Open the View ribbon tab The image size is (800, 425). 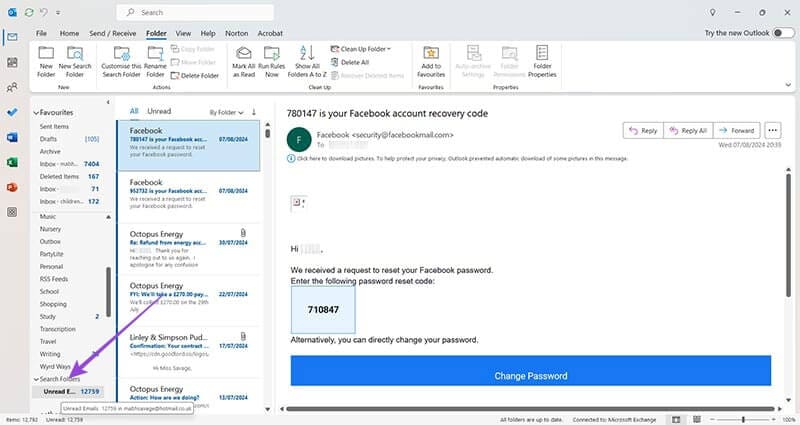[186, 33]
